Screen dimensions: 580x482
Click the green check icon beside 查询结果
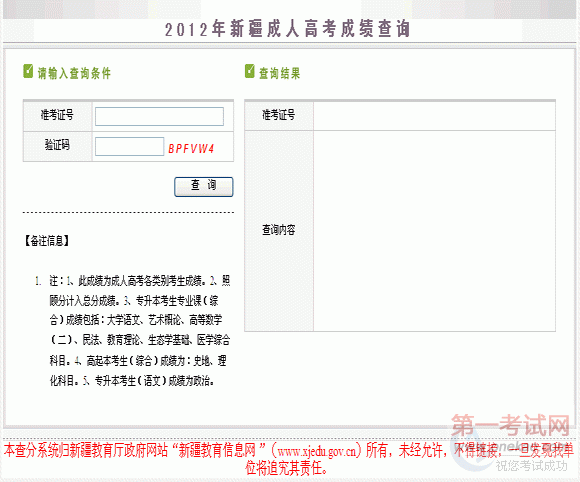[250, 71]
